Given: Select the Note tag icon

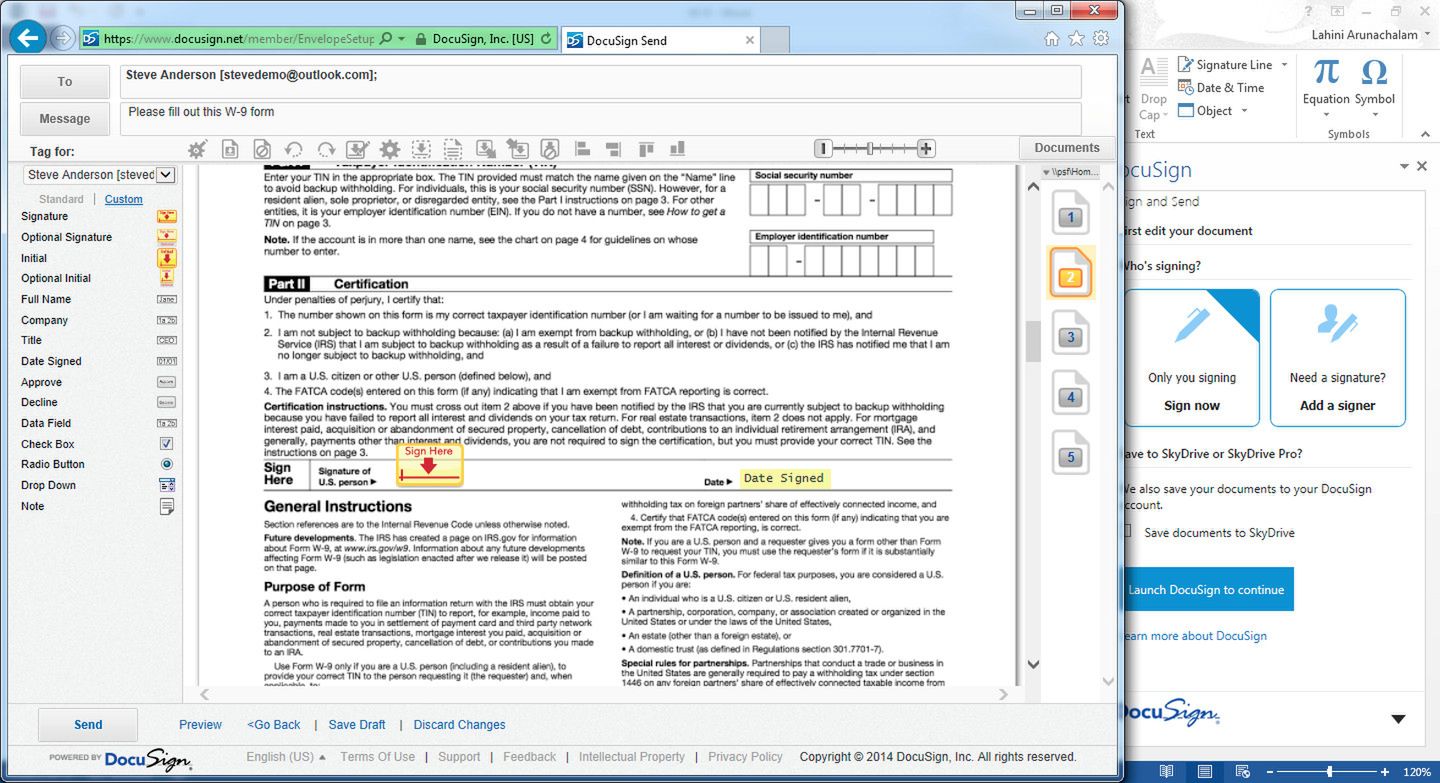Looking at the screenshot, I should pos(167,506).
